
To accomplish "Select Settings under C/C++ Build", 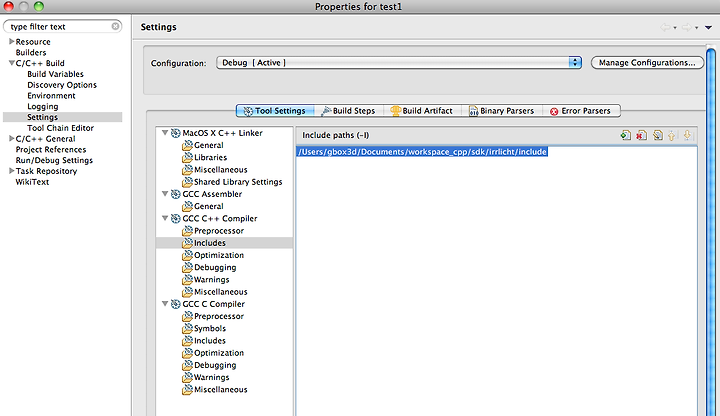I will click(42, 117).
